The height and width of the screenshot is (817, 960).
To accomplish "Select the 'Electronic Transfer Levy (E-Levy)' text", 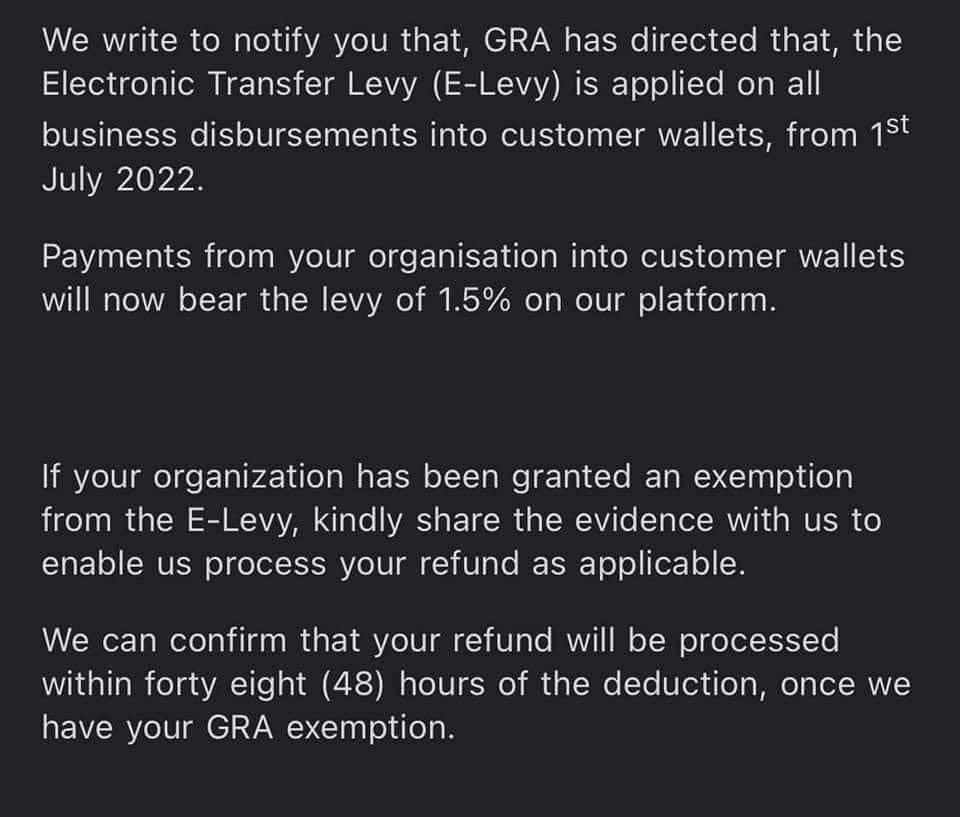I will [301, 84].
